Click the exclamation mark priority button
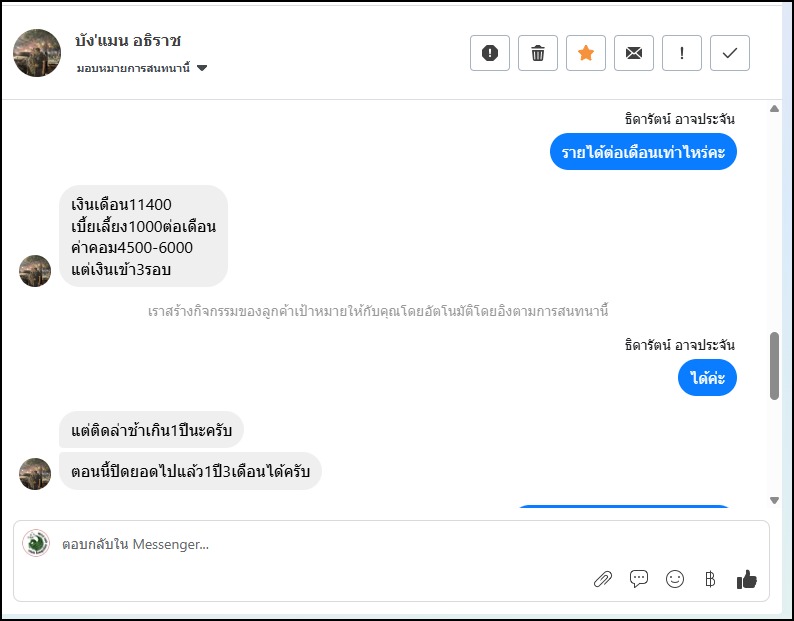Screen dimensions: 794x621 [x=682, y=53]
